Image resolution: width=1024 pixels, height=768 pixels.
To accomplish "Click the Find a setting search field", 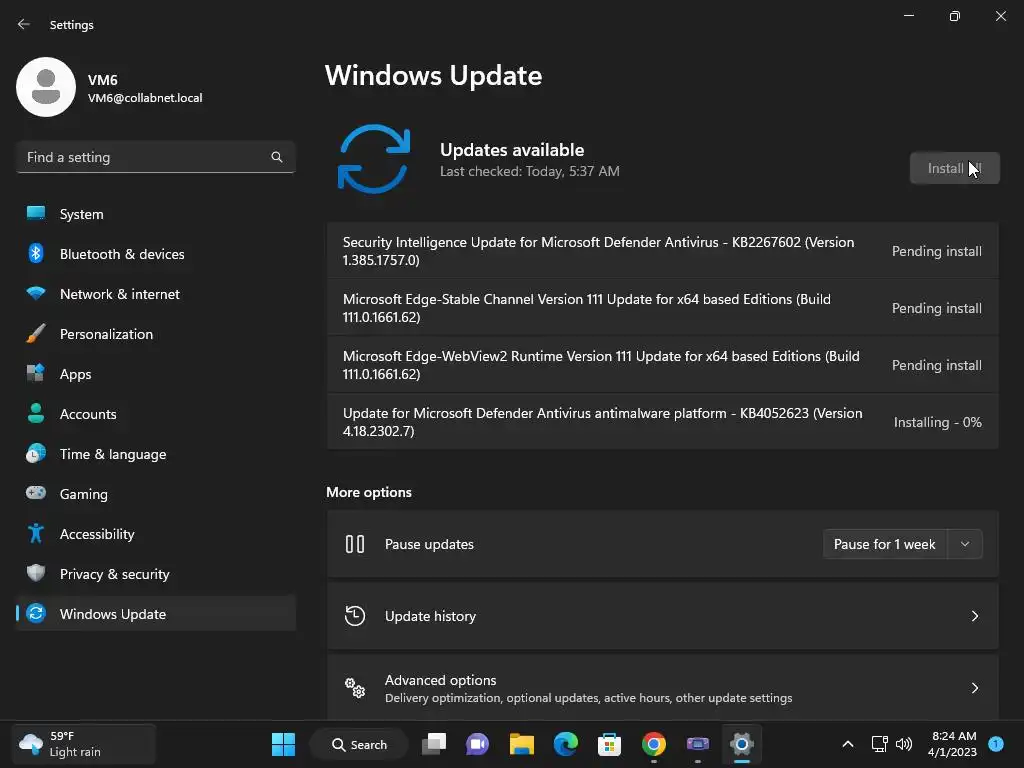I will click(155, 157).
